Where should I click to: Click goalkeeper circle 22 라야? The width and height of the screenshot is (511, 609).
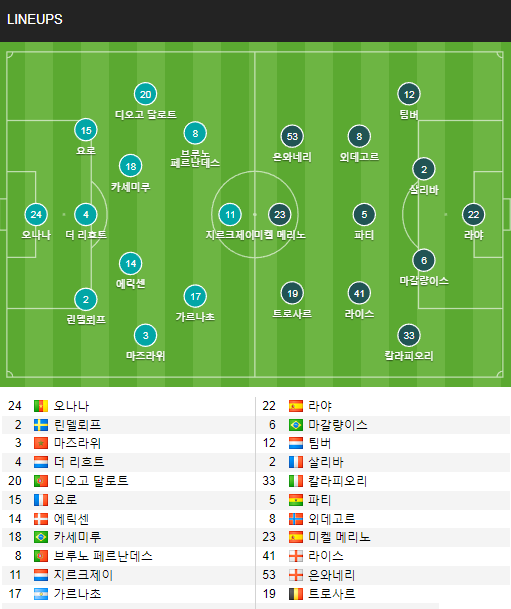click(473, 214)
